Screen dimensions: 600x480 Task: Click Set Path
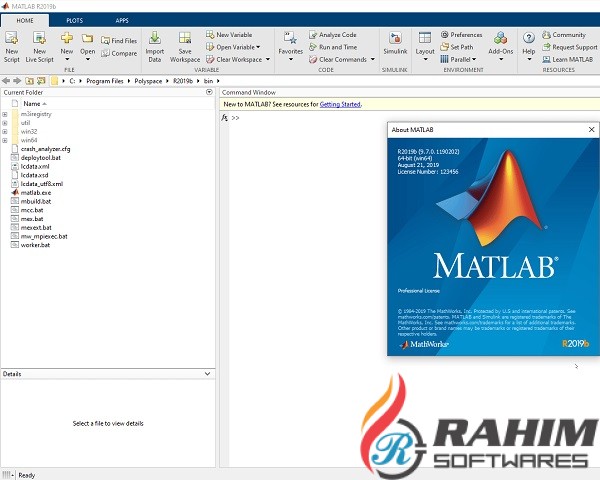[457, 47]
